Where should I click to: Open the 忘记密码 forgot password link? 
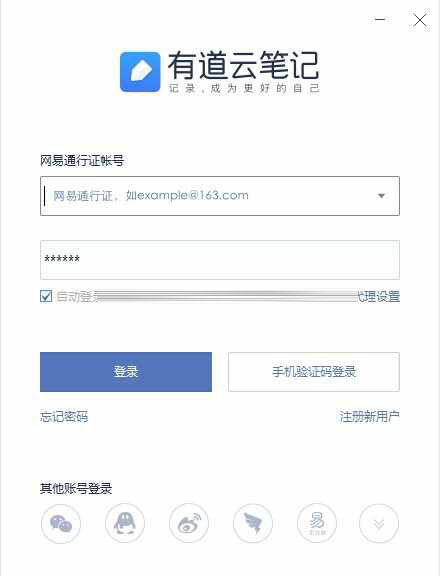point(64,417)
